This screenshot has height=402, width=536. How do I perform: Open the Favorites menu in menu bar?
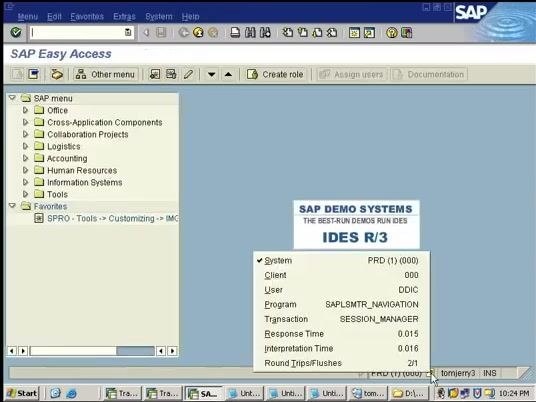coord(87,16)
